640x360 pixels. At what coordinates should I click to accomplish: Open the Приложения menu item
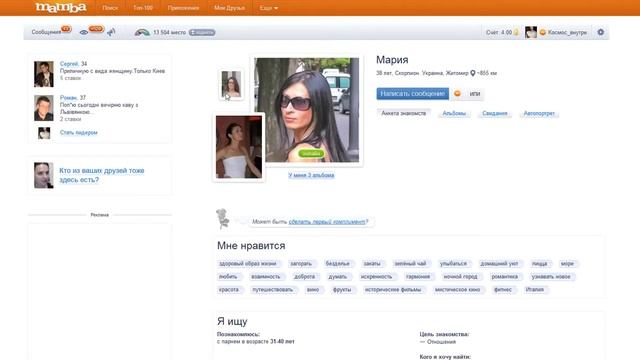point(183,8)
